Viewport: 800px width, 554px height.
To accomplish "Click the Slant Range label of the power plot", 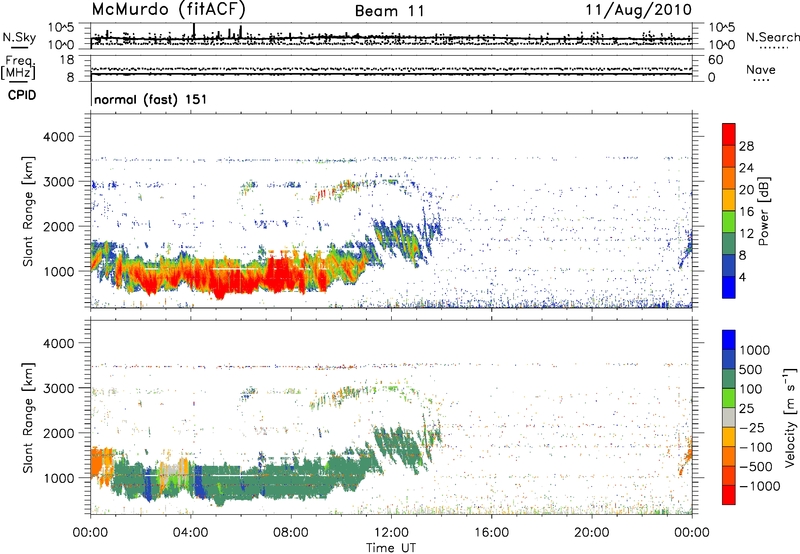I will [28, 211].
